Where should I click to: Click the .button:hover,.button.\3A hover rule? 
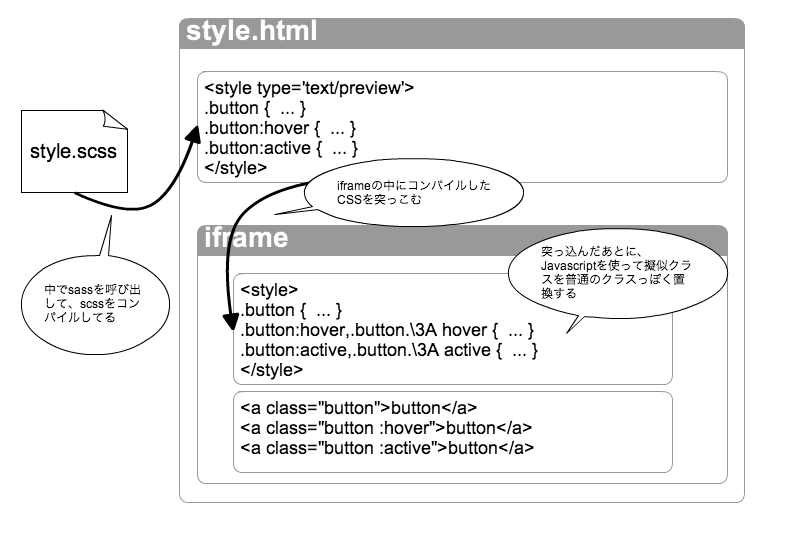point(387,330)
